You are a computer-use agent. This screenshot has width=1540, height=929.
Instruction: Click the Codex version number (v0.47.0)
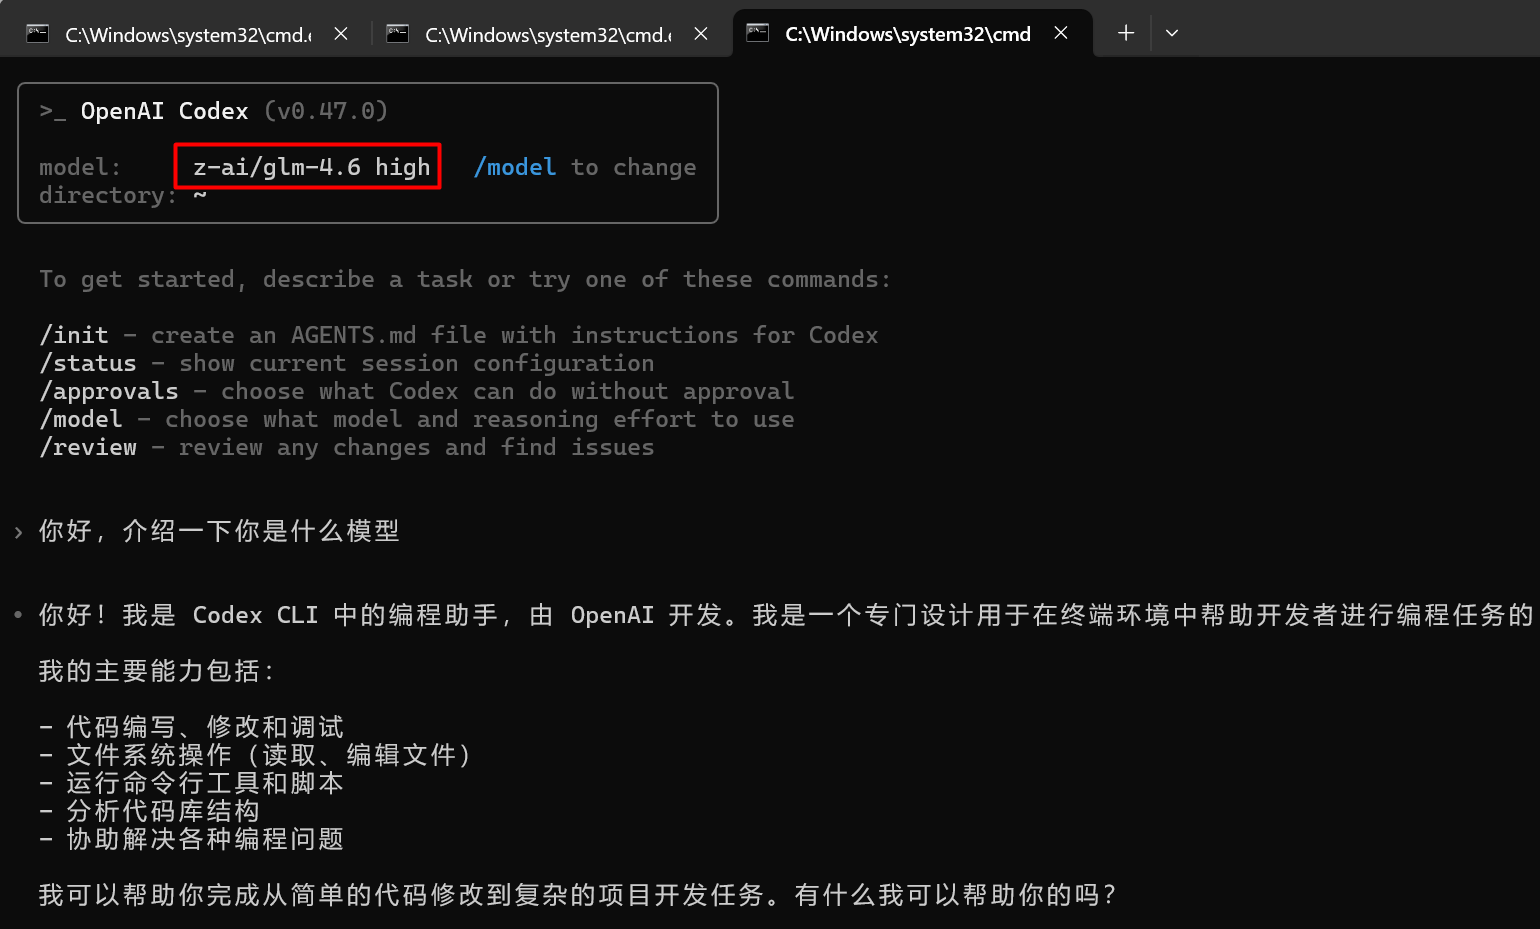click(x=327, y=111)
